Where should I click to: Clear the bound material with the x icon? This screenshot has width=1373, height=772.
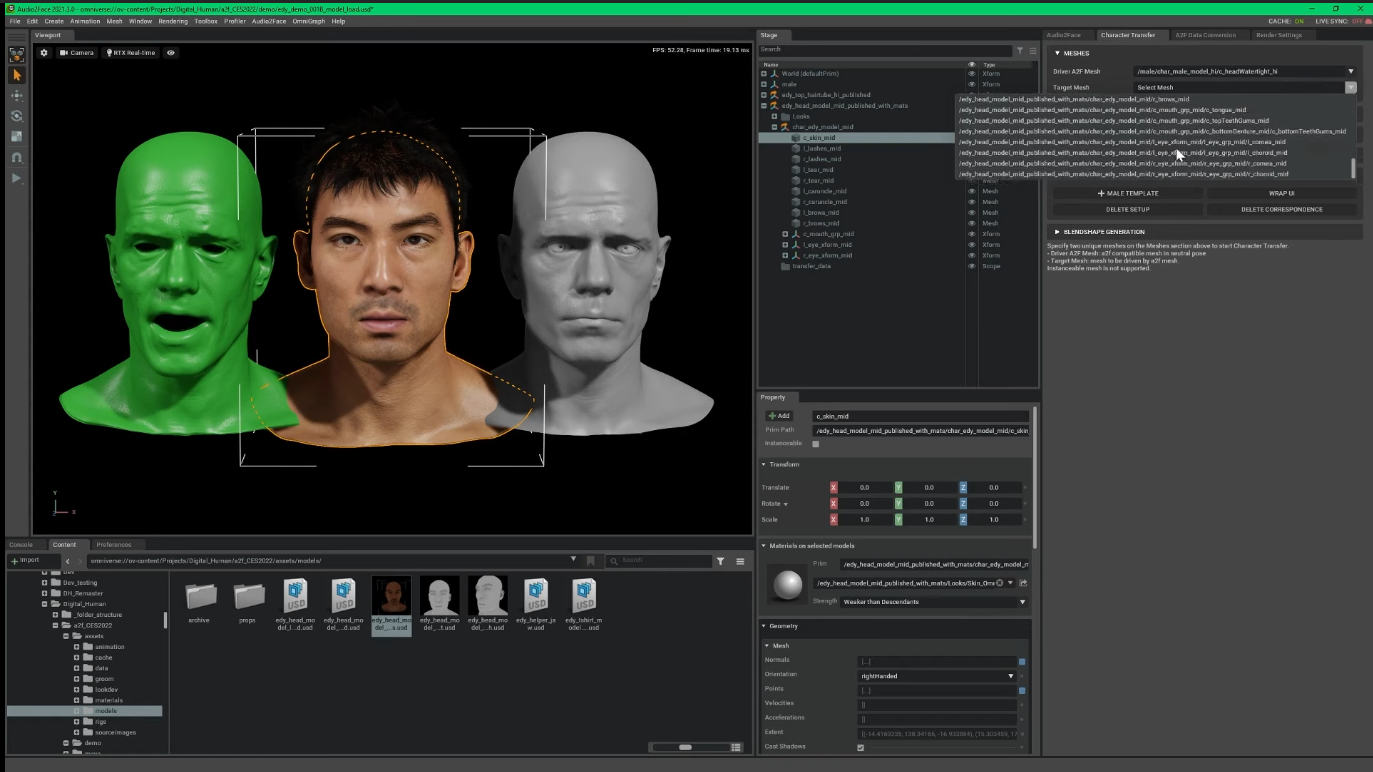coord(999,583)
